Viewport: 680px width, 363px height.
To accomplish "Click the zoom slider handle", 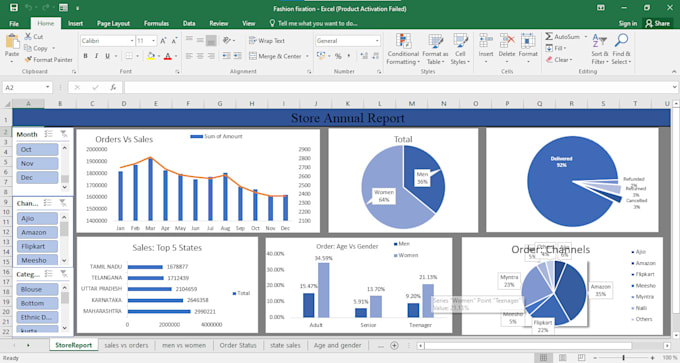I will pyautogui.click(x=623, y=358).
